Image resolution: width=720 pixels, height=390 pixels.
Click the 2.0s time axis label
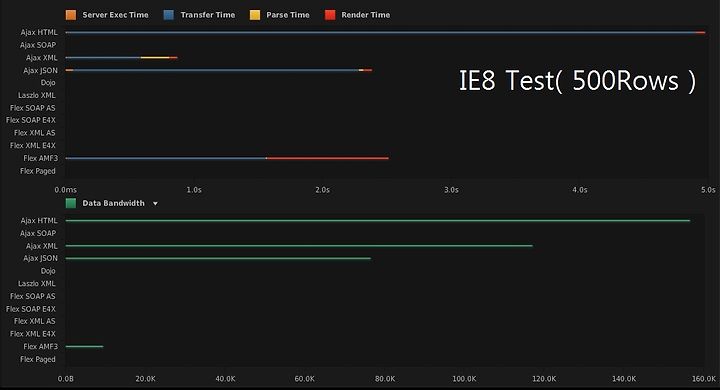point(322,190)
